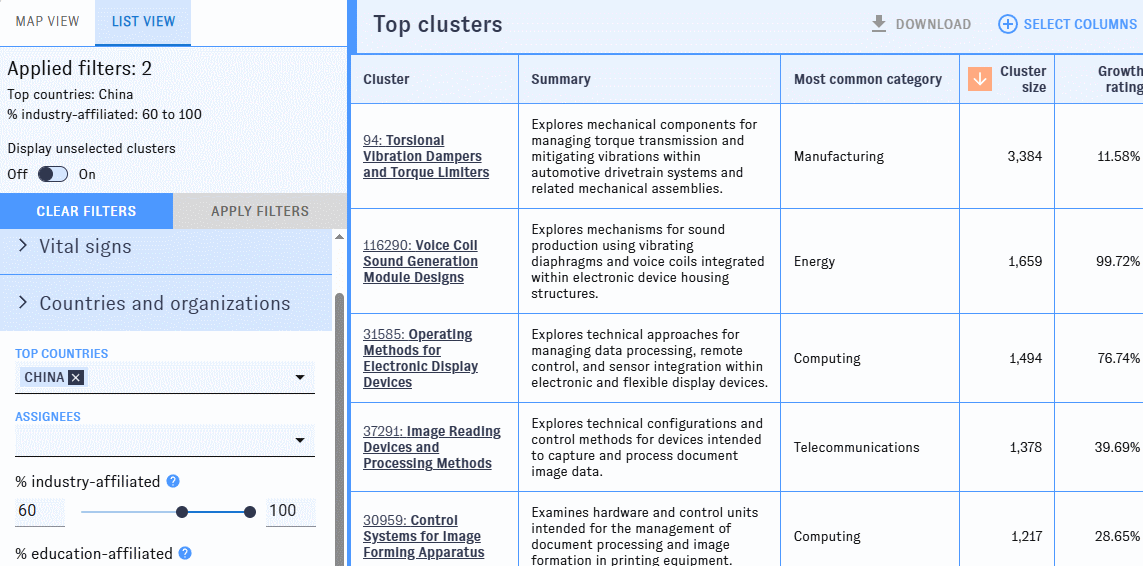Open the Top Countries dropdown arrow

tap(299, 378)
